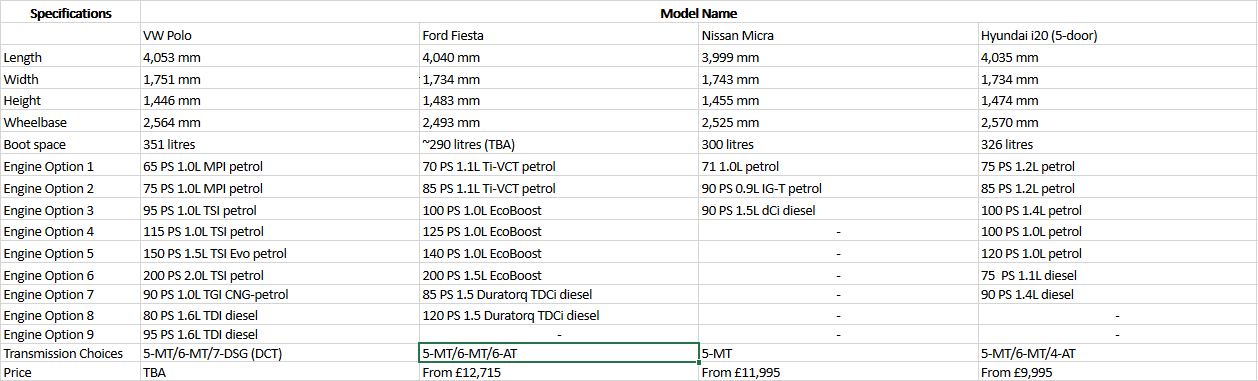Click the From £12,715 price cell
This screenshot has width=1258, height=381.
[x=559, y=372]
